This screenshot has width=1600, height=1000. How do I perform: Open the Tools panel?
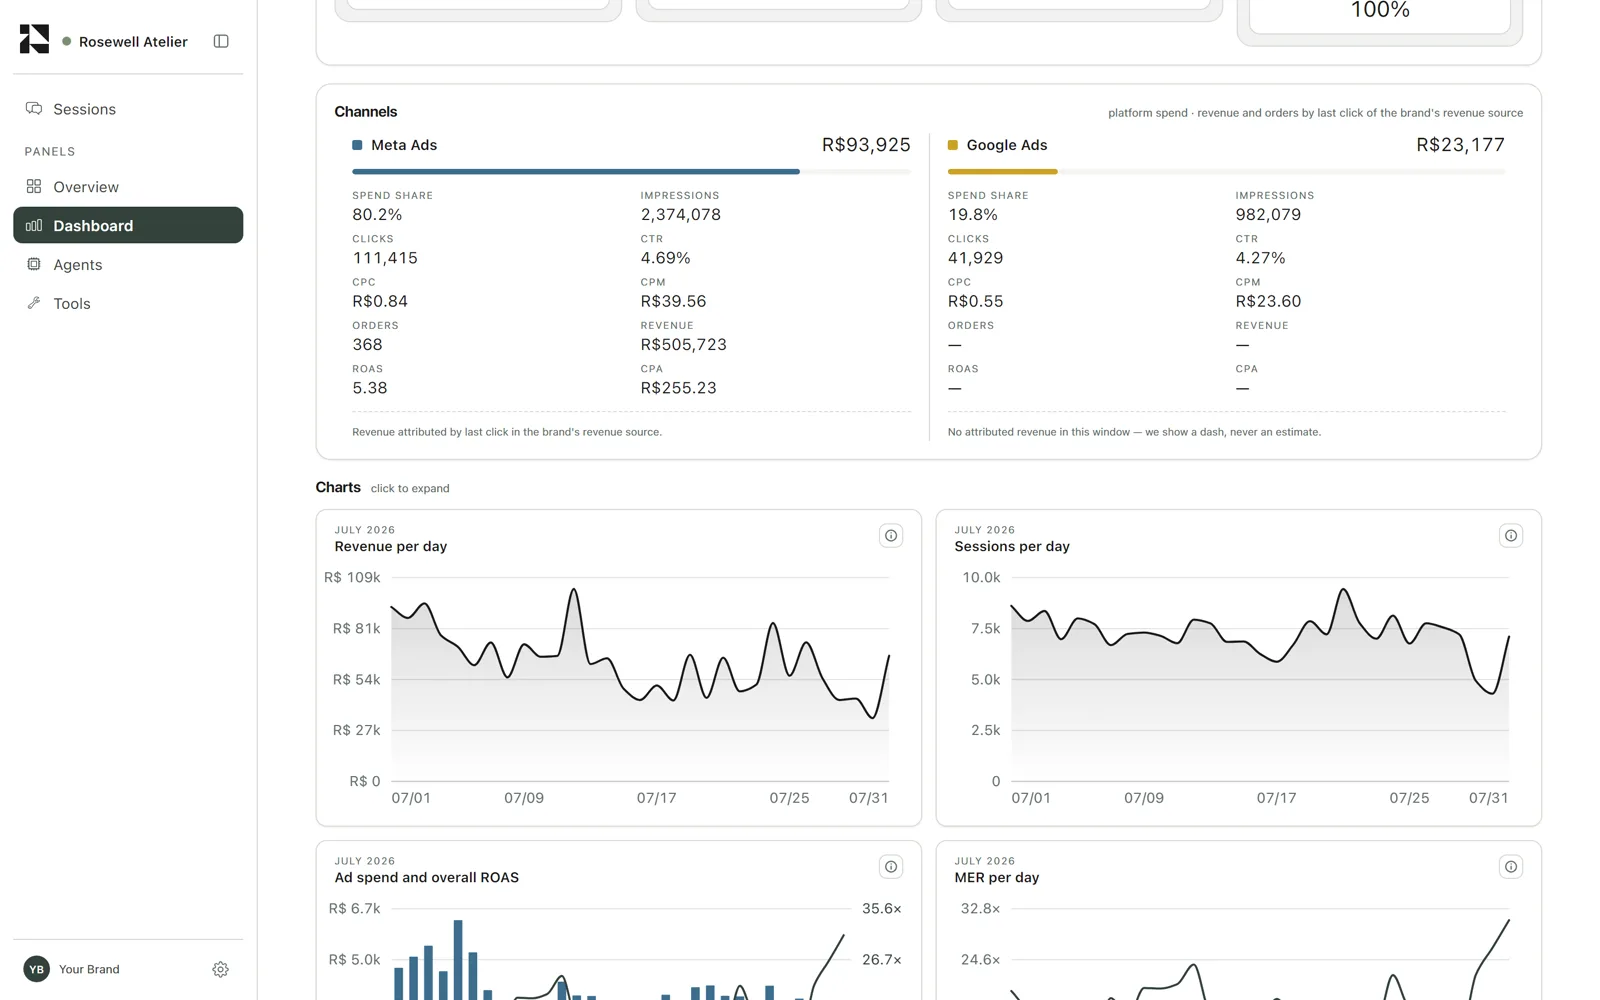(x=128, y=304)
